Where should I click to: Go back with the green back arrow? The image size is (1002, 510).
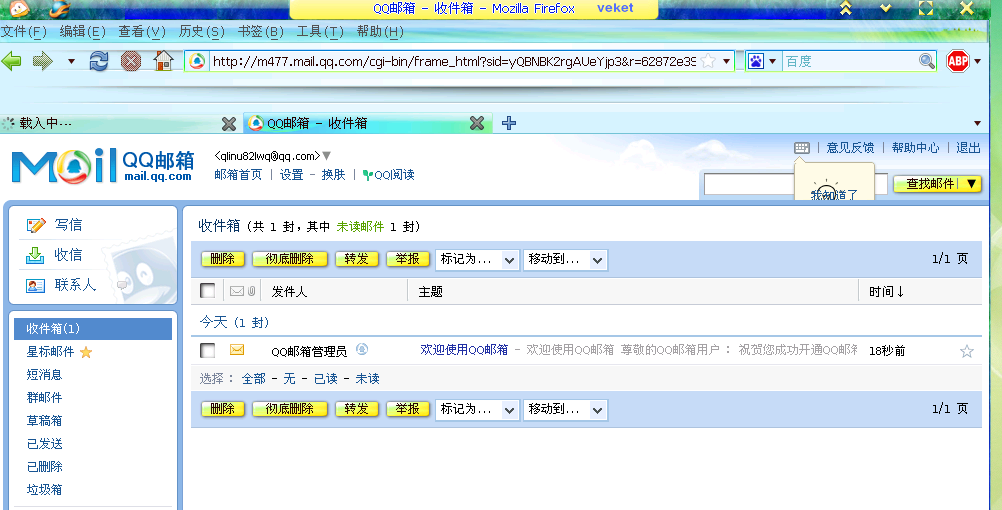pyautogui.click(x=12, y=61)
